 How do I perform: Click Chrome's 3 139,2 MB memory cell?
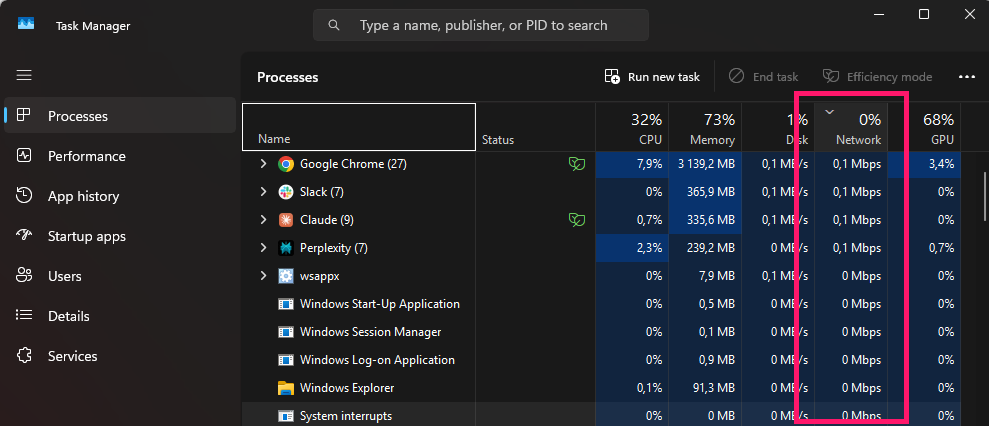705,164
